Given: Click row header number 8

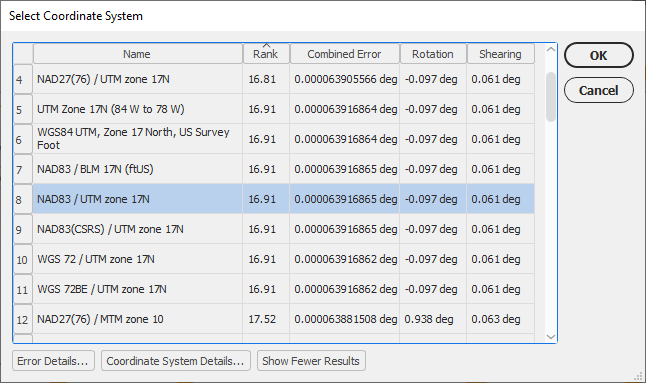Looking at the screenshot, I should pos(23,199).
